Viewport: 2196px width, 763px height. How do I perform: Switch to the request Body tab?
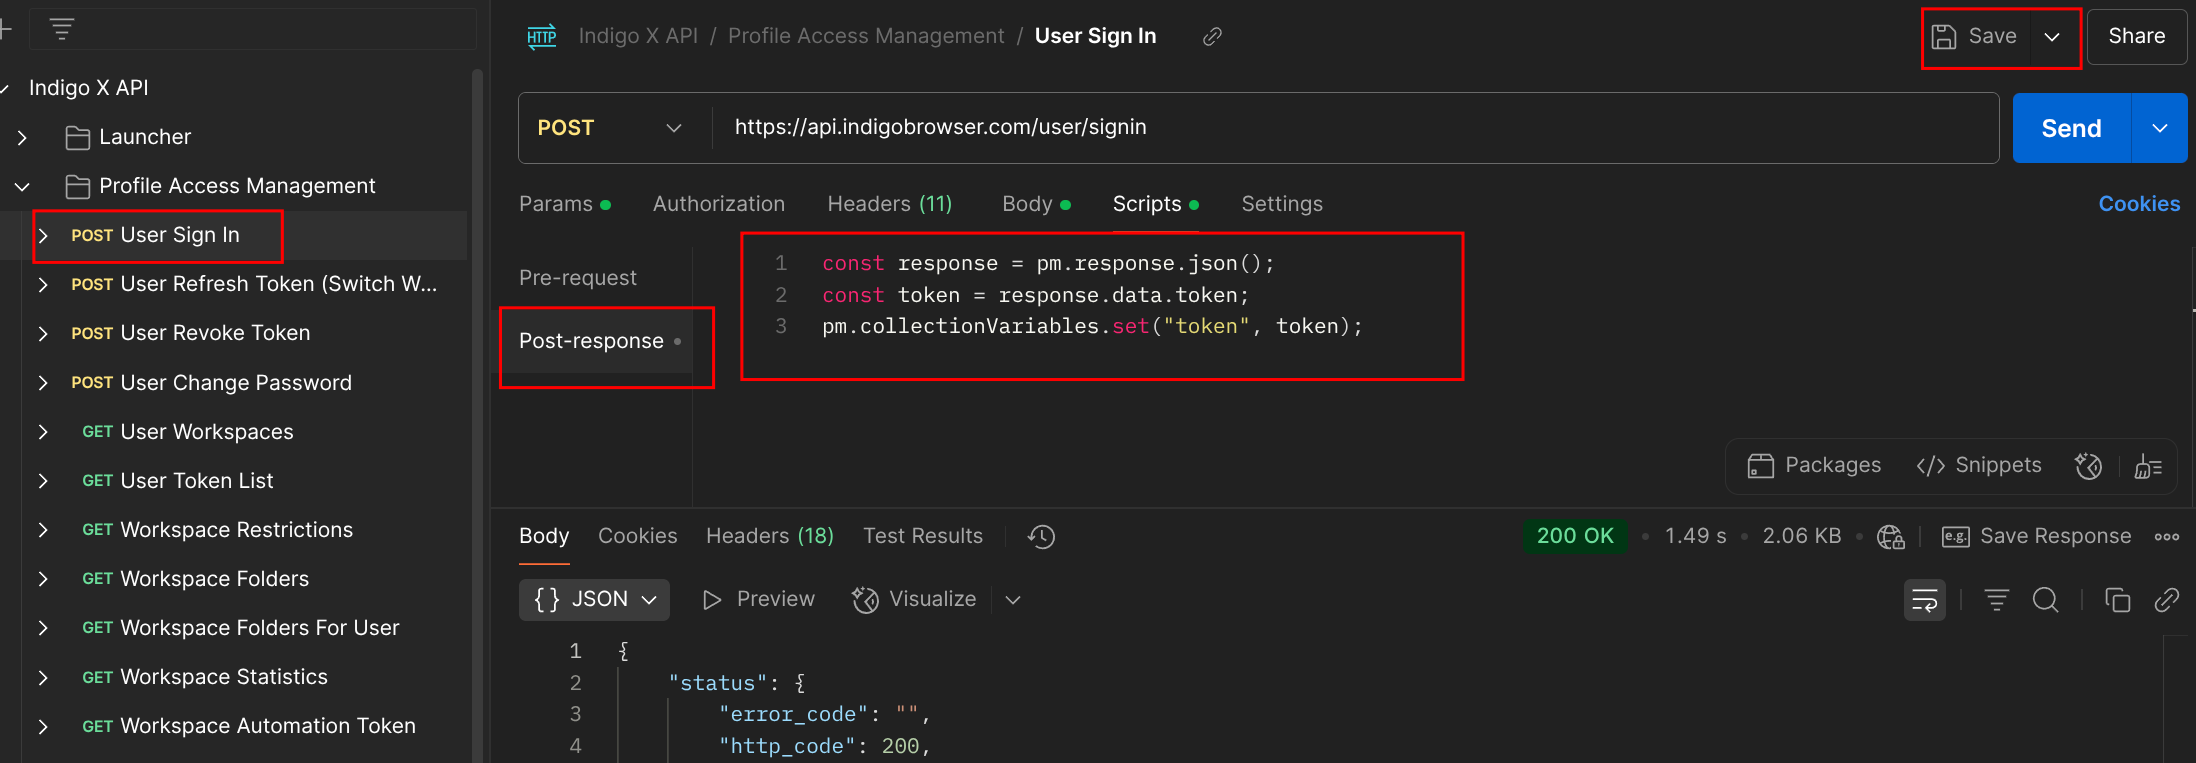1036,204
